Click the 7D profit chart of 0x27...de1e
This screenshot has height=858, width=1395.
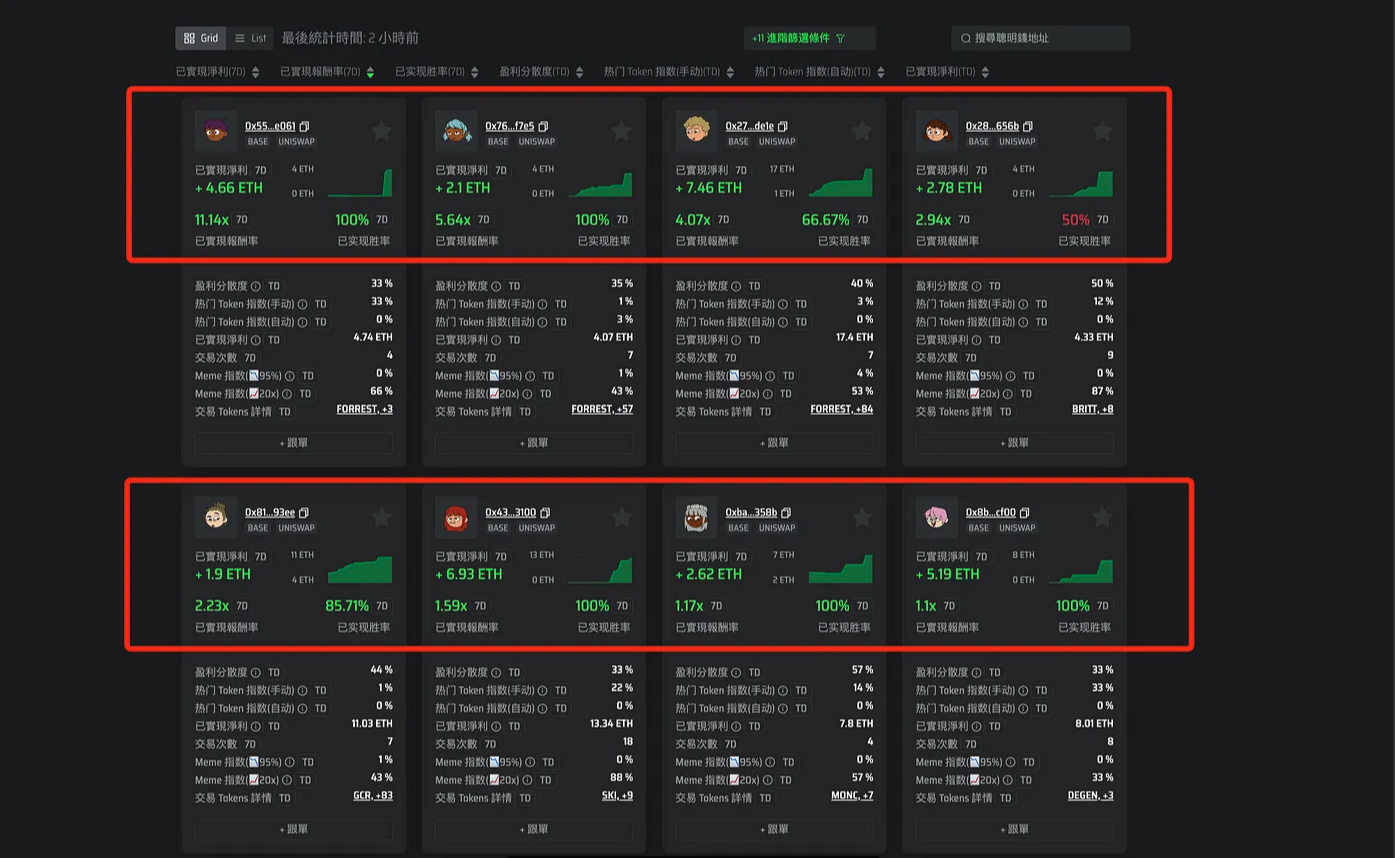point(840,183)
